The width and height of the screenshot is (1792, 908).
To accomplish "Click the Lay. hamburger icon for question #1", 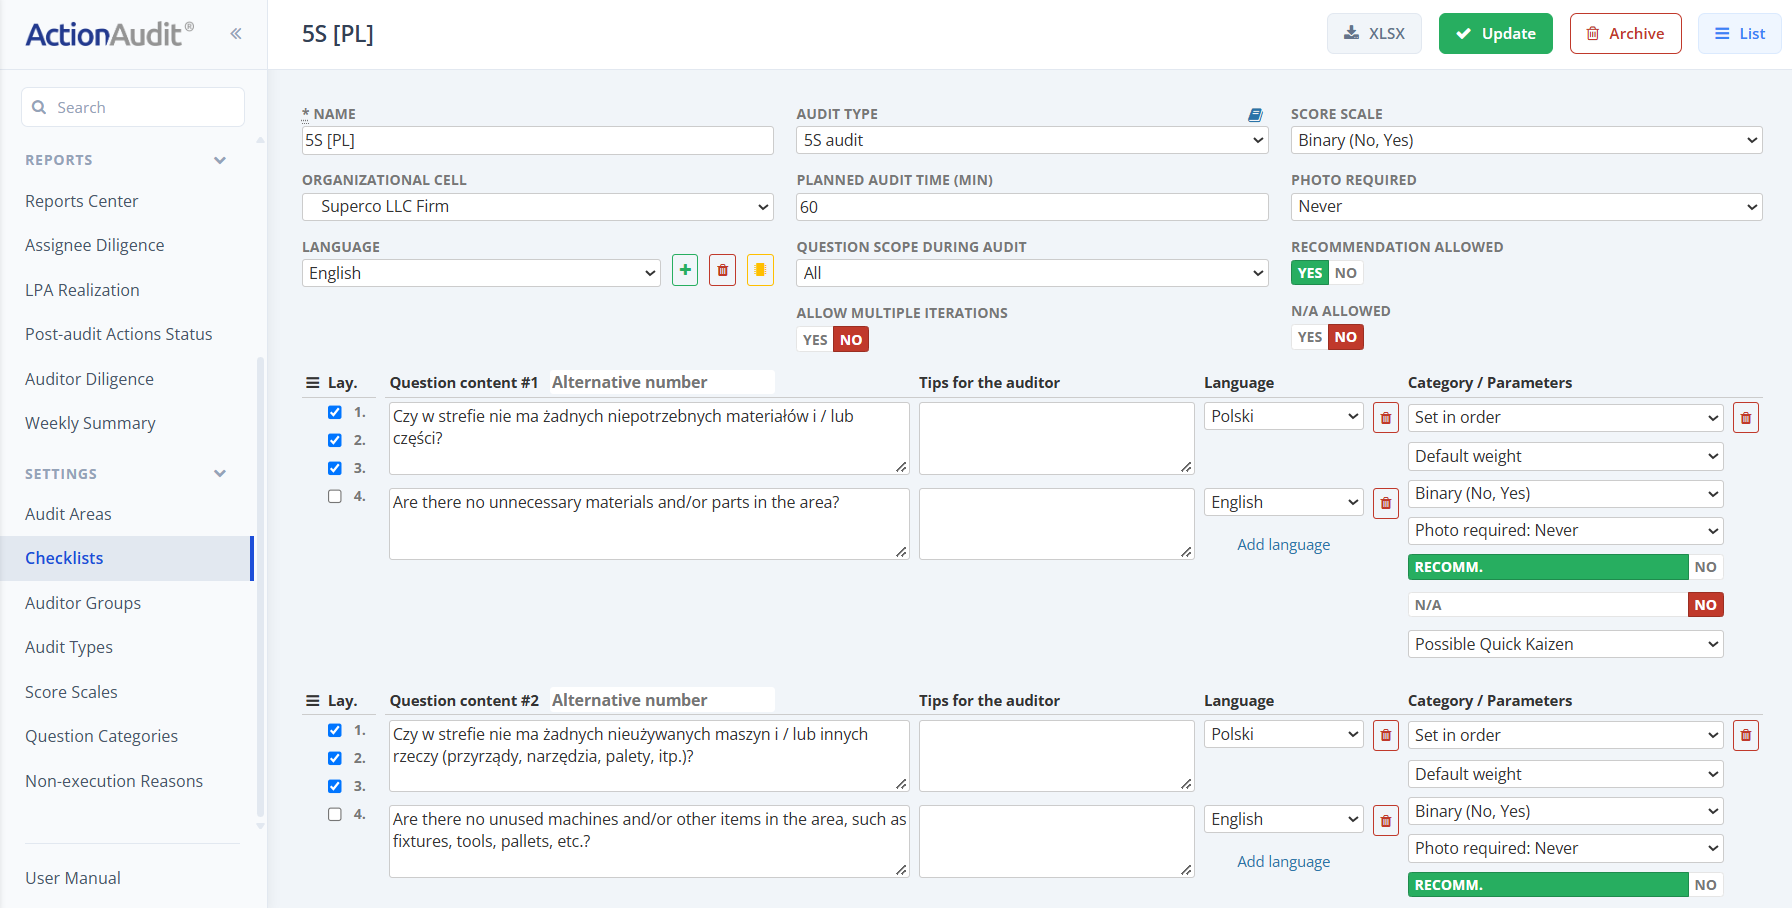I will (x=313, y=383).
